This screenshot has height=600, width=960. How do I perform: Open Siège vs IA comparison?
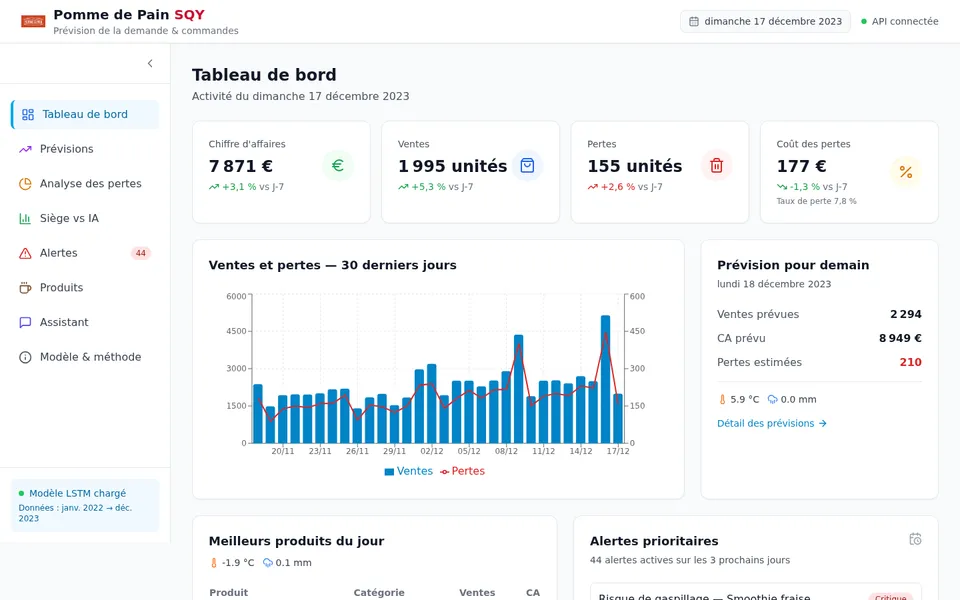(85, 219)
